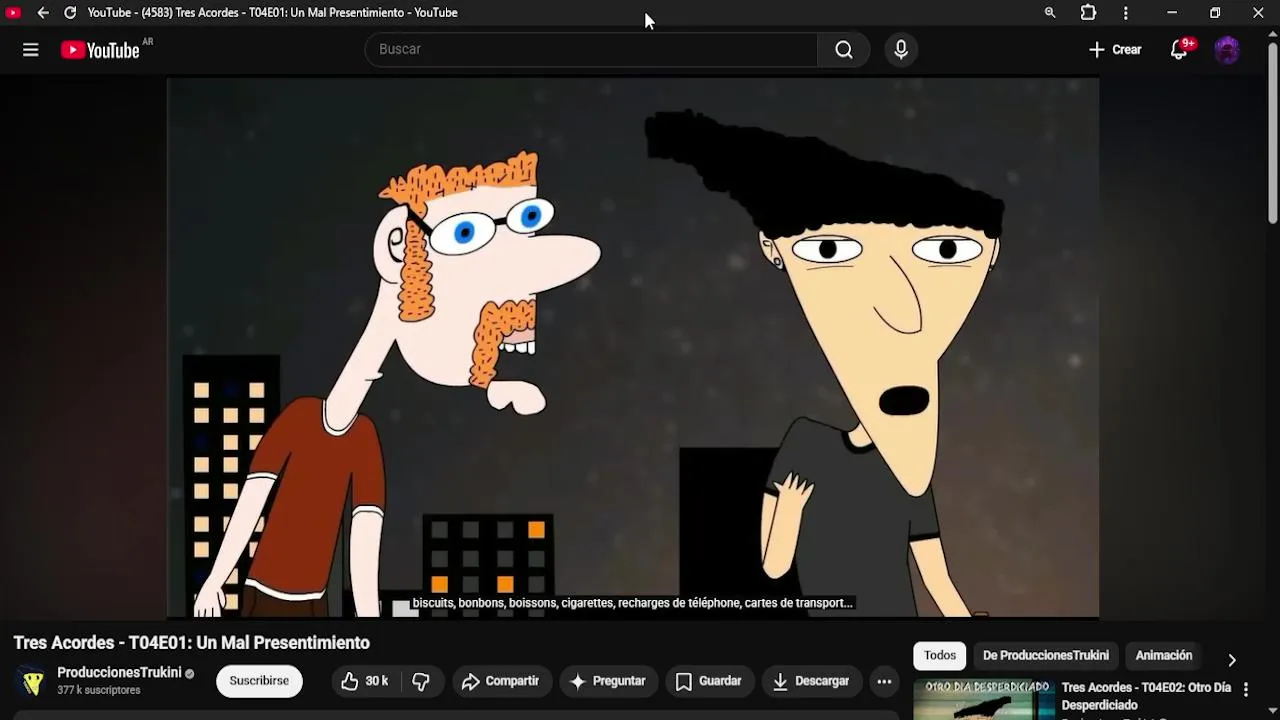
Task: Open the ProduccionesTrukini channel name link
Action: point(119,673)
